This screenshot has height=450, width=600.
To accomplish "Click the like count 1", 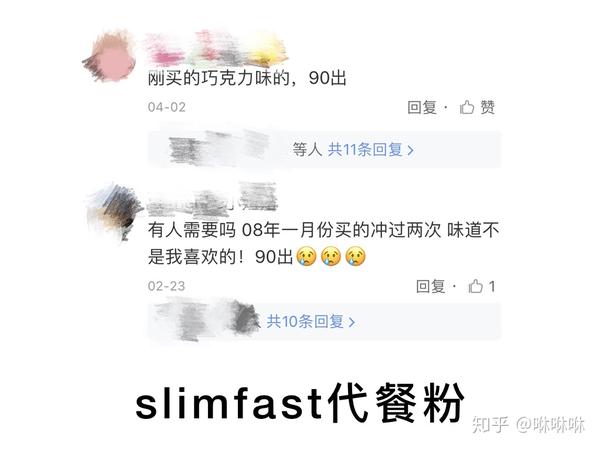I will tap(492, 286).
